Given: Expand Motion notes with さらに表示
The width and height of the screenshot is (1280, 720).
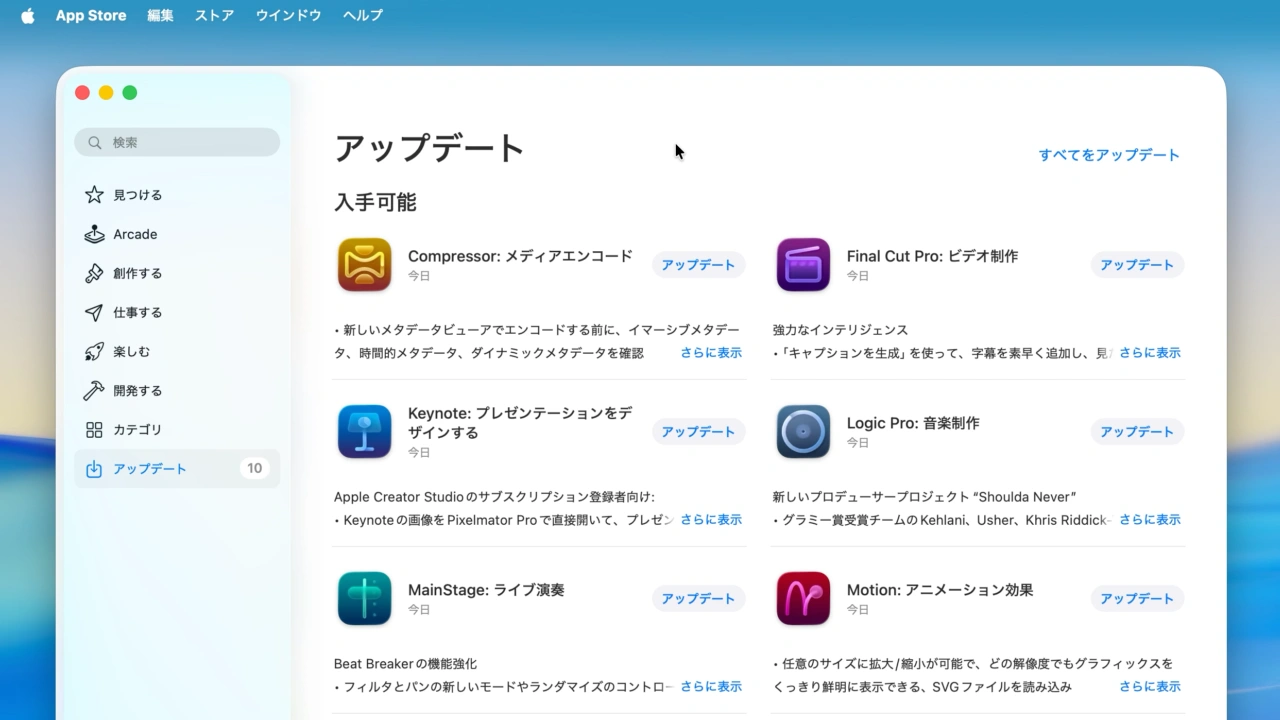Looking at the screenshot, I should [x=1150, y=687].
